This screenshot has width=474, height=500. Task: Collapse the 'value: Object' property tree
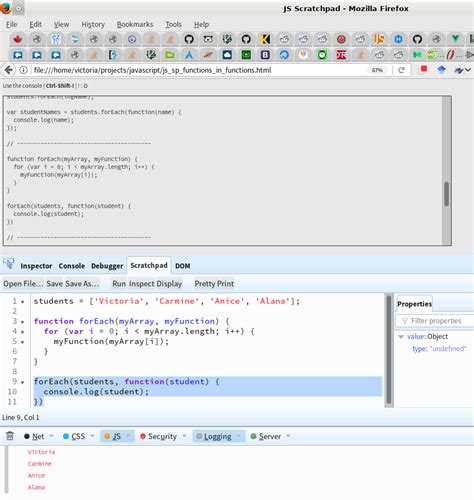[401, 337]
